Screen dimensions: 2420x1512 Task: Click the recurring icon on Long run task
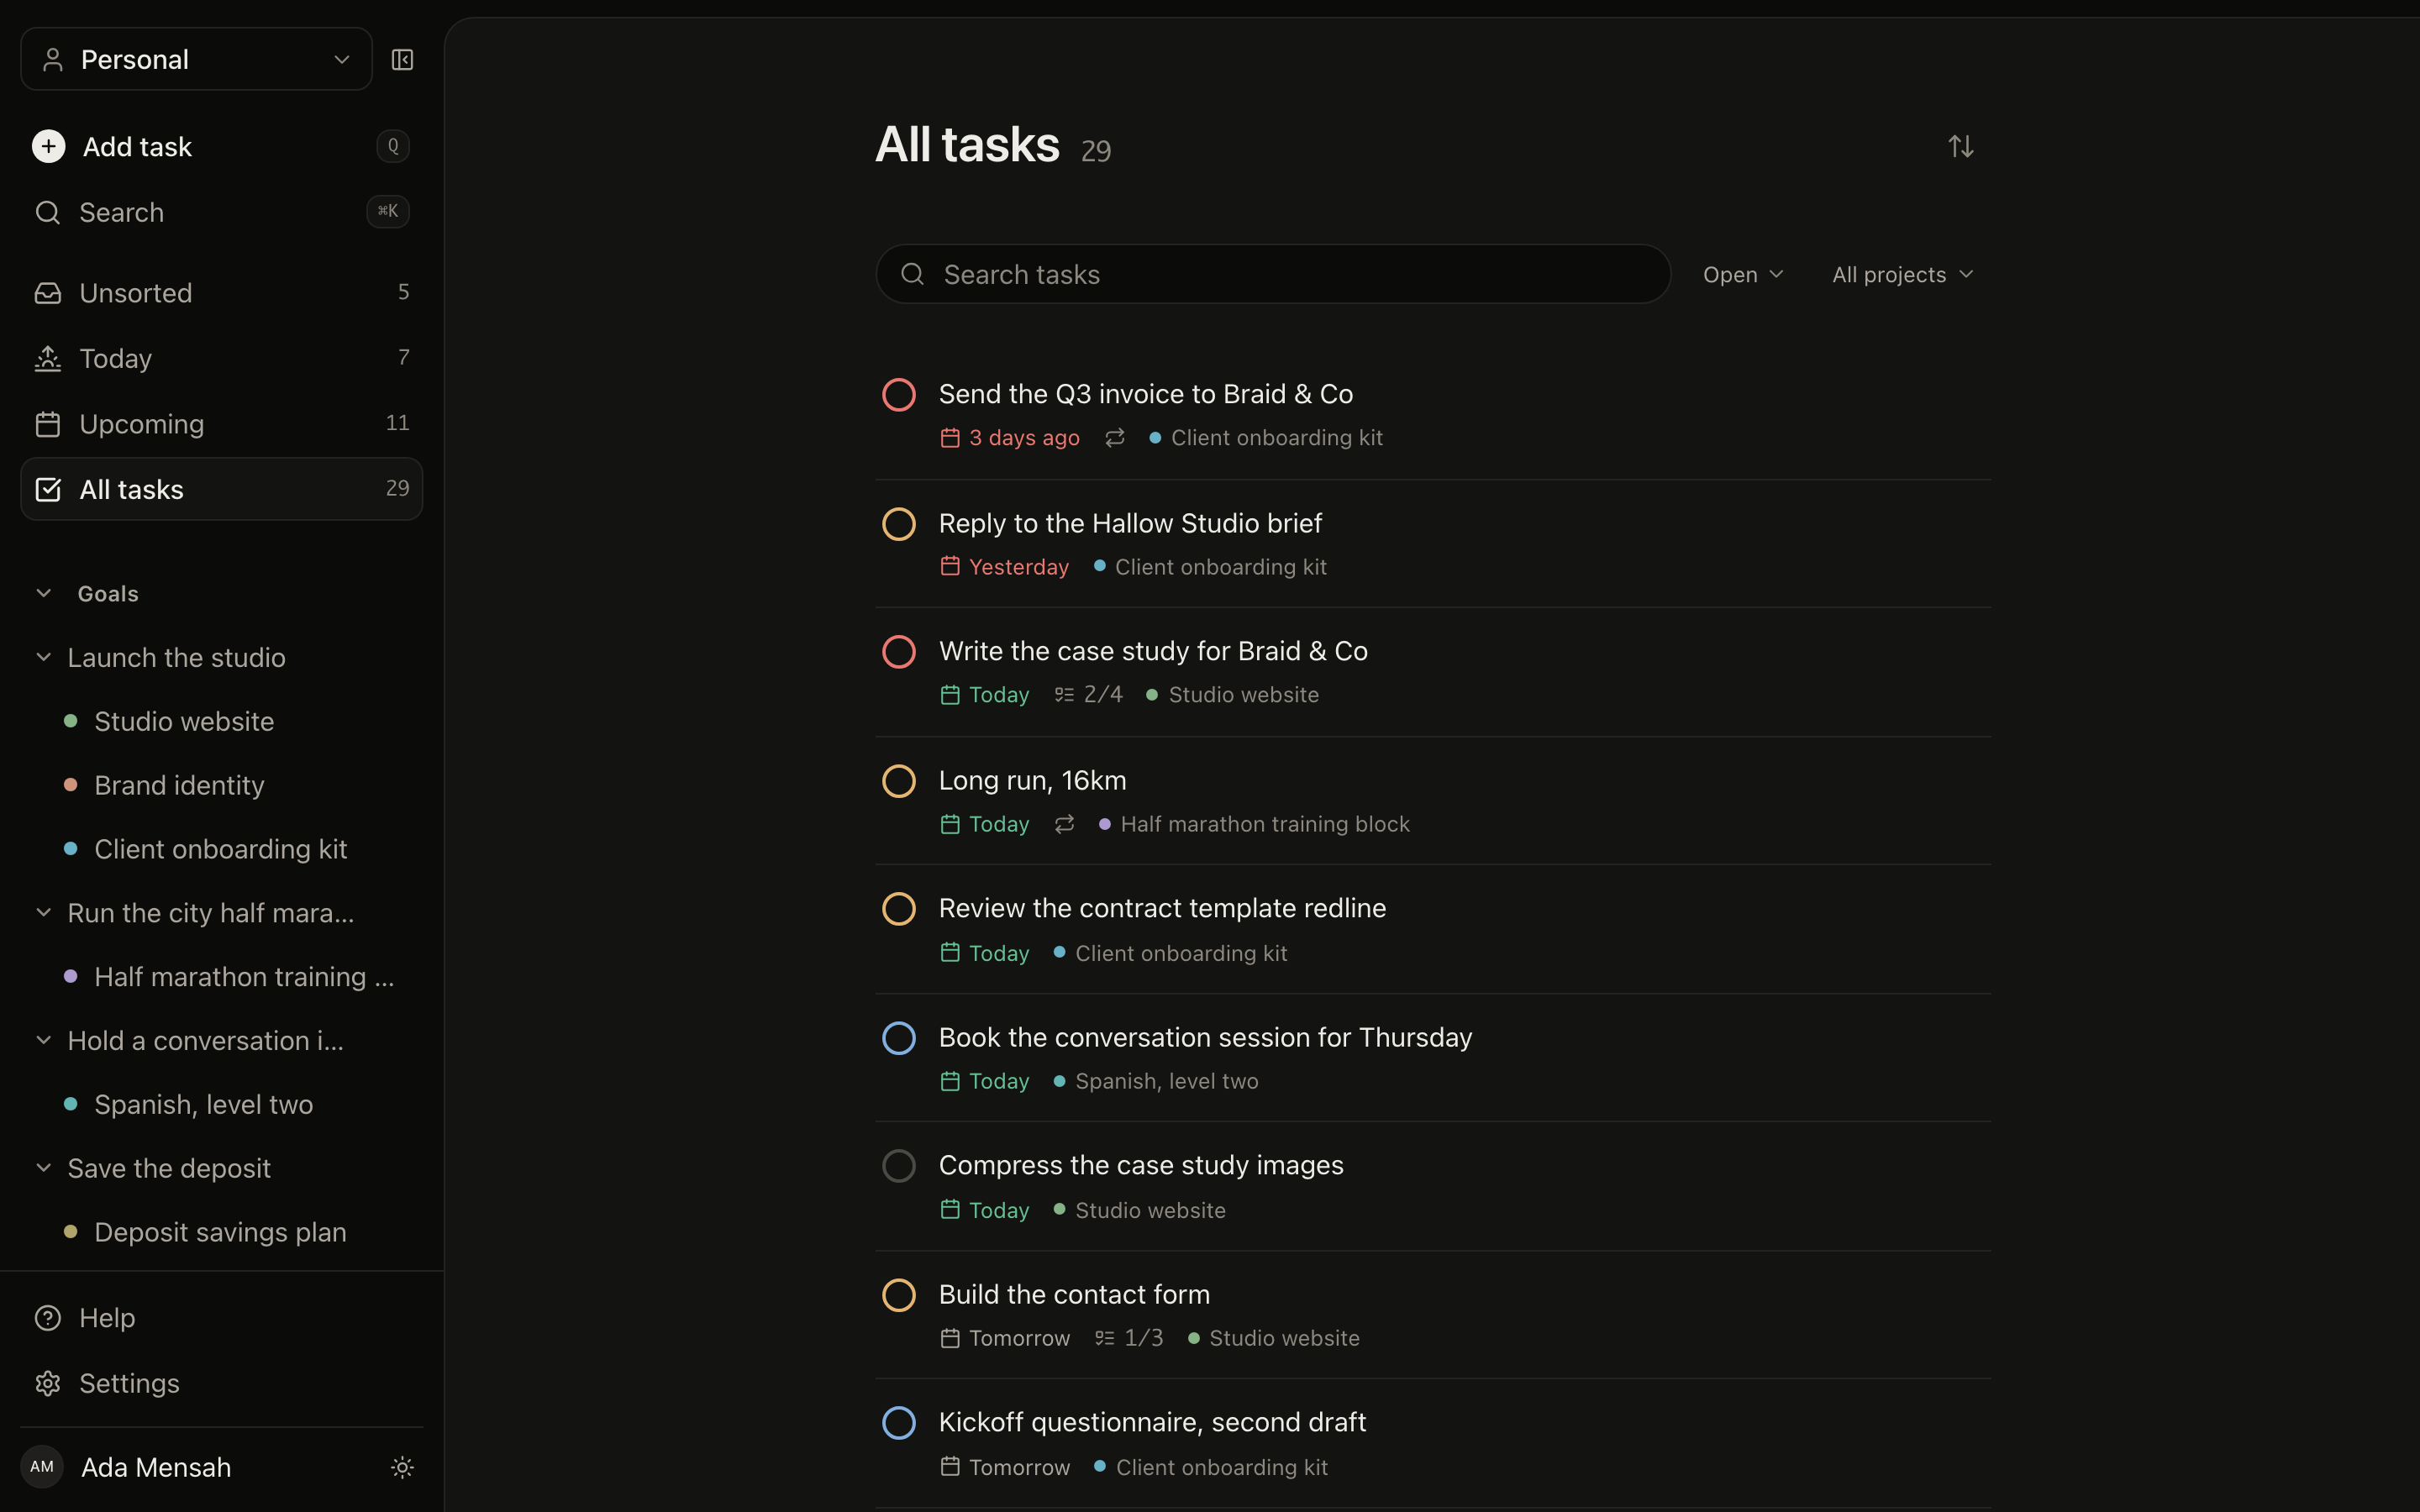tap(1064, 824)
